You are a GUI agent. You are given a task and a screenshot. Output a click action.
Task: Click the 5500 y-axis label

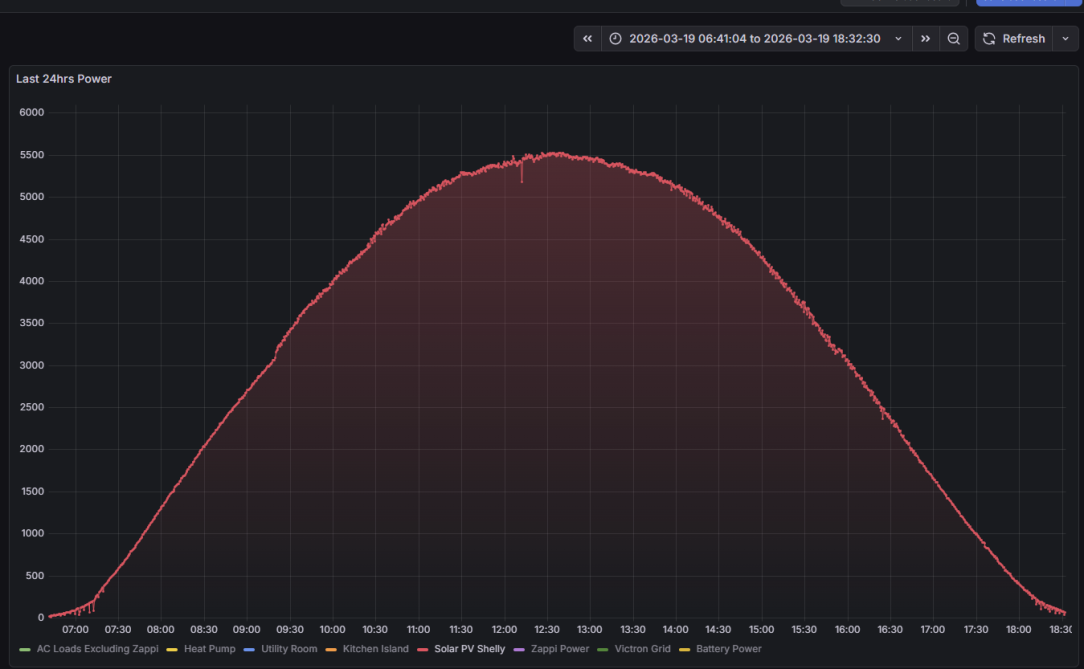point(32,155)
